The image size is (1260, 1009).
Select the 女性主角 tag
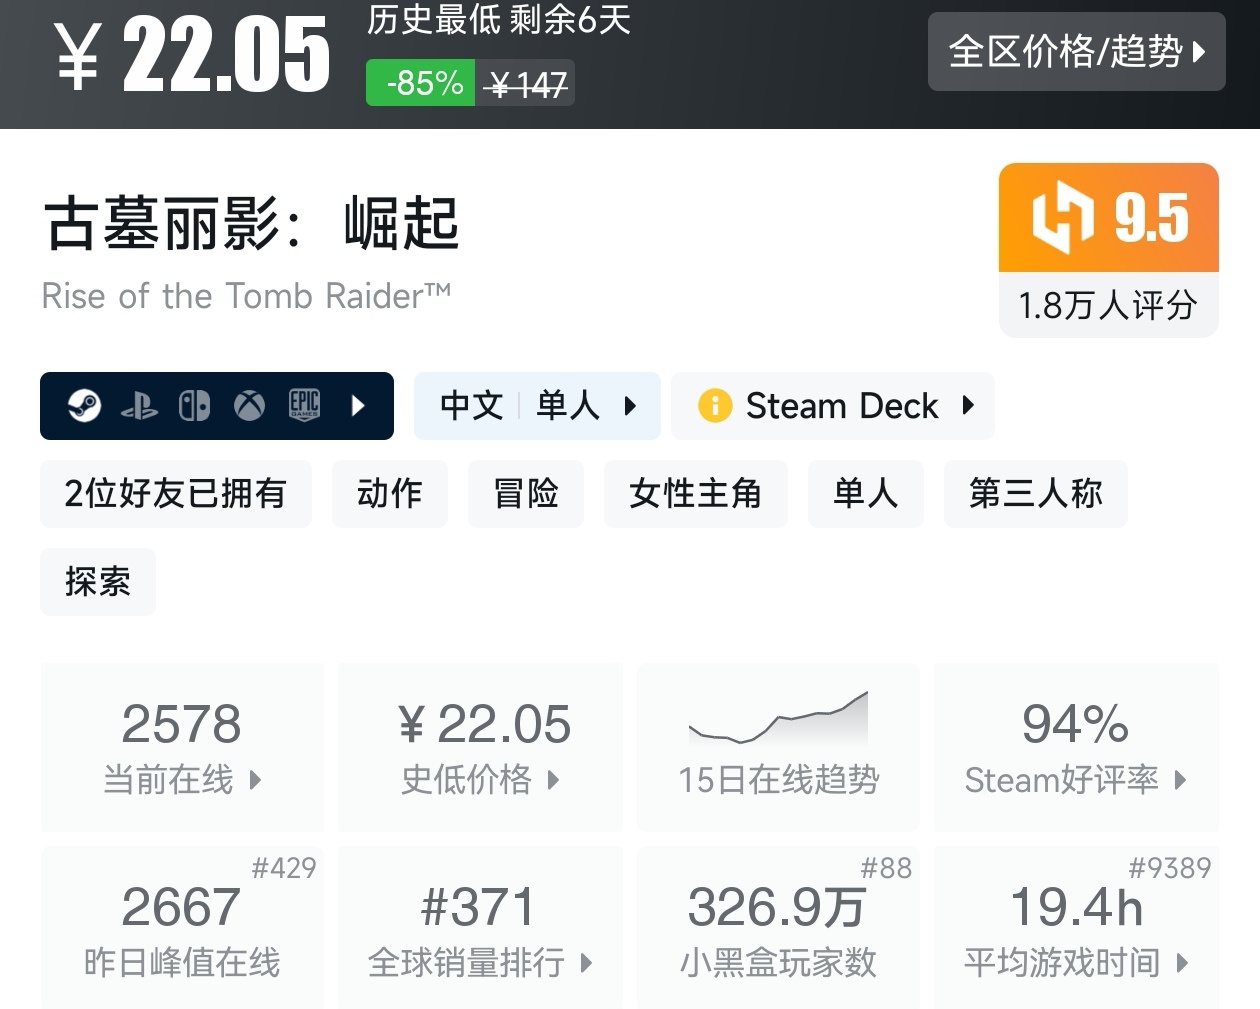(695, 494)
